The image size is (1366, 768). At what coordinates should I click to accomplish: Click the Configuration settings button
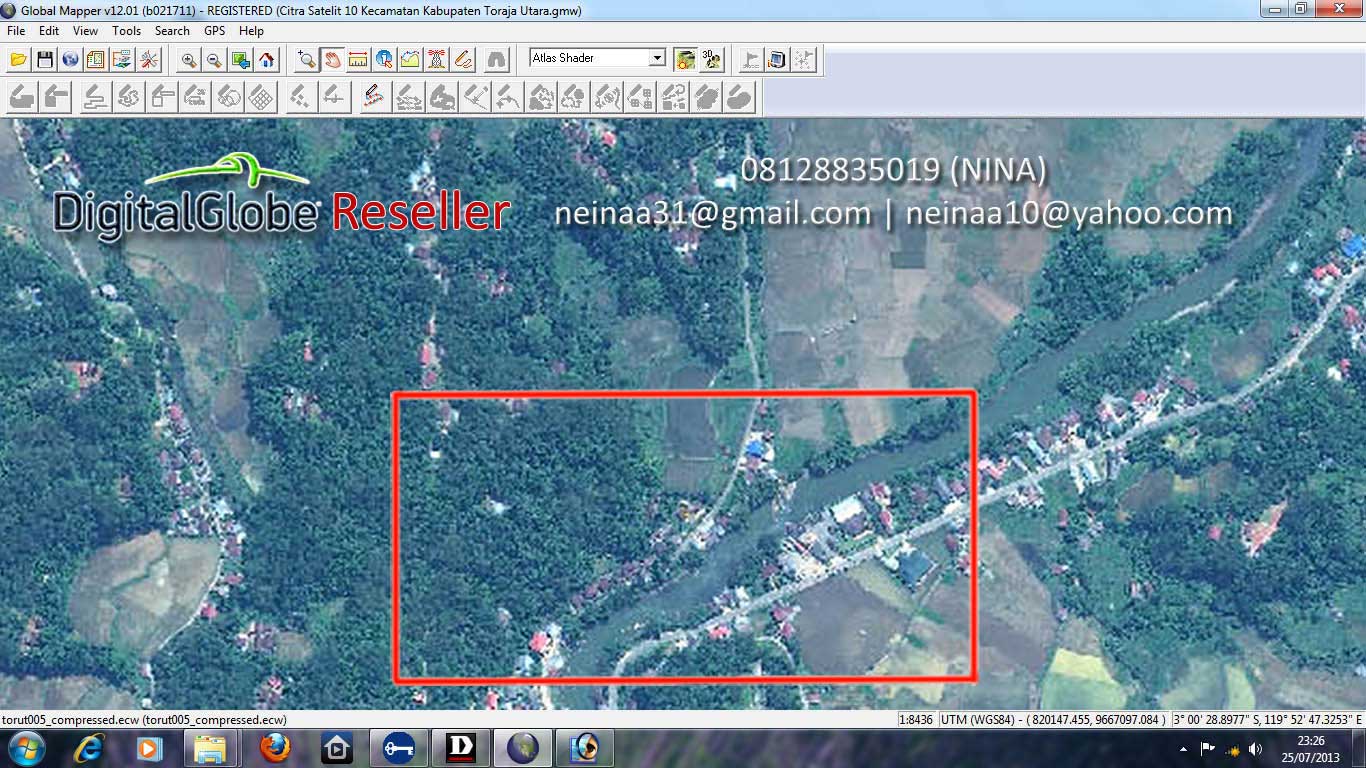pos(147,59)
